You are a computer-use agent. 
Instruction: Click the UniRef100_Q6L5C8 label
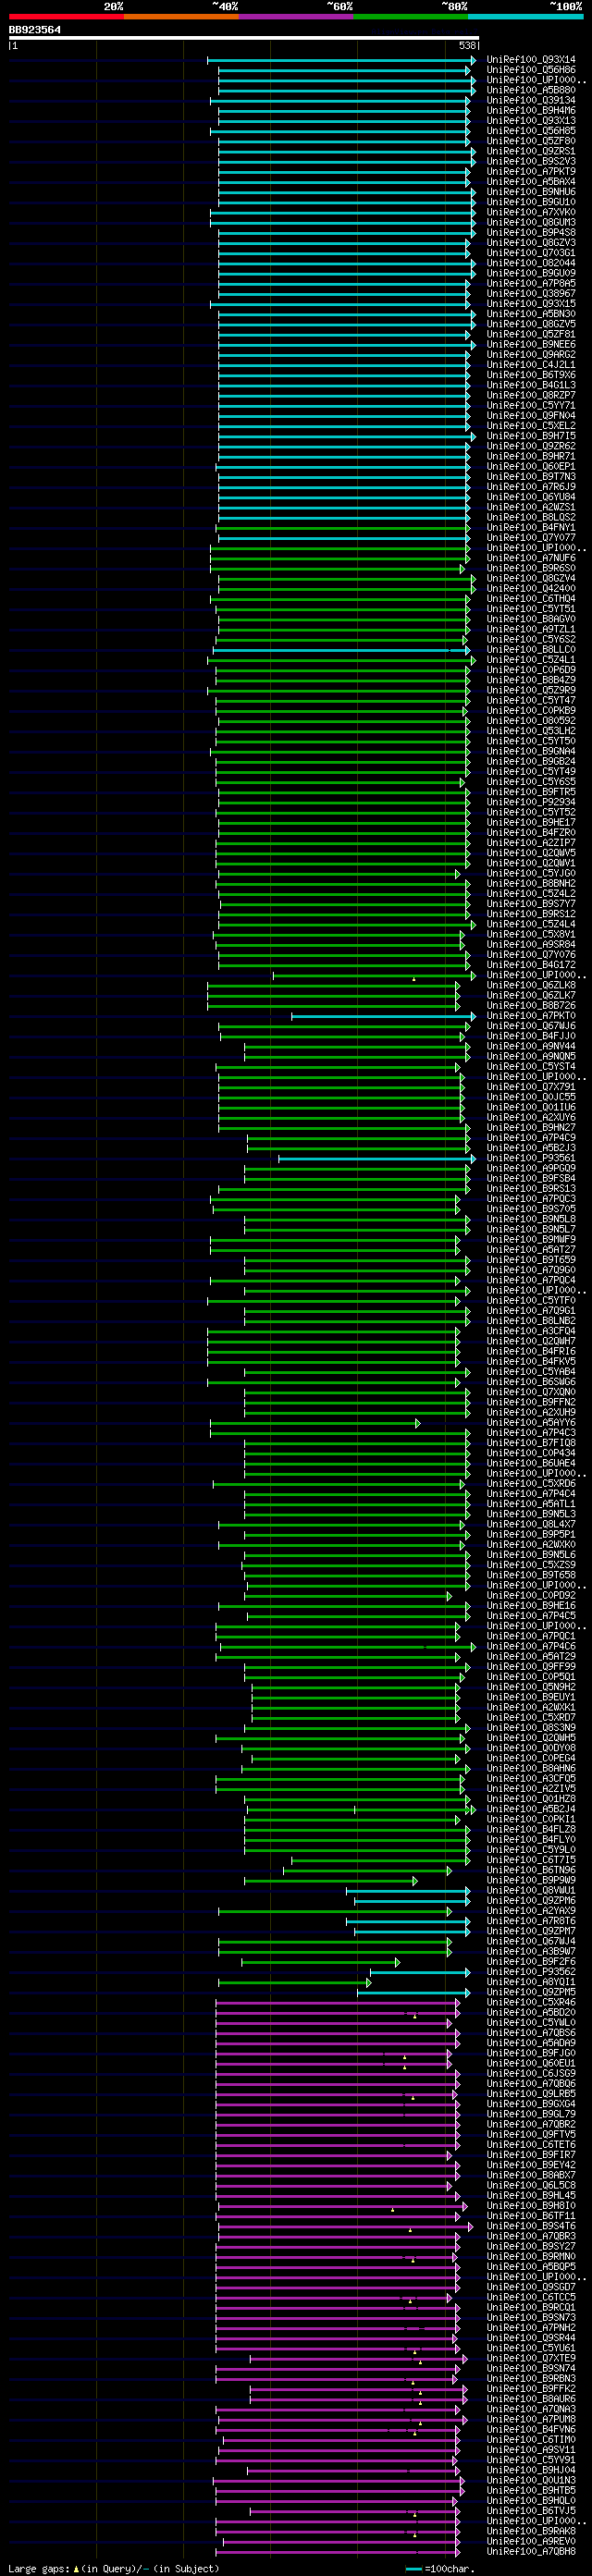tap(531, 2185)
